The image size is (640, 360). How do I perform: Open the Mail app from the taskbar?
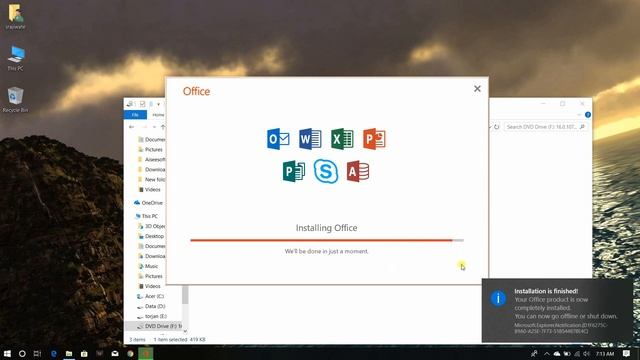click(115, 353)
